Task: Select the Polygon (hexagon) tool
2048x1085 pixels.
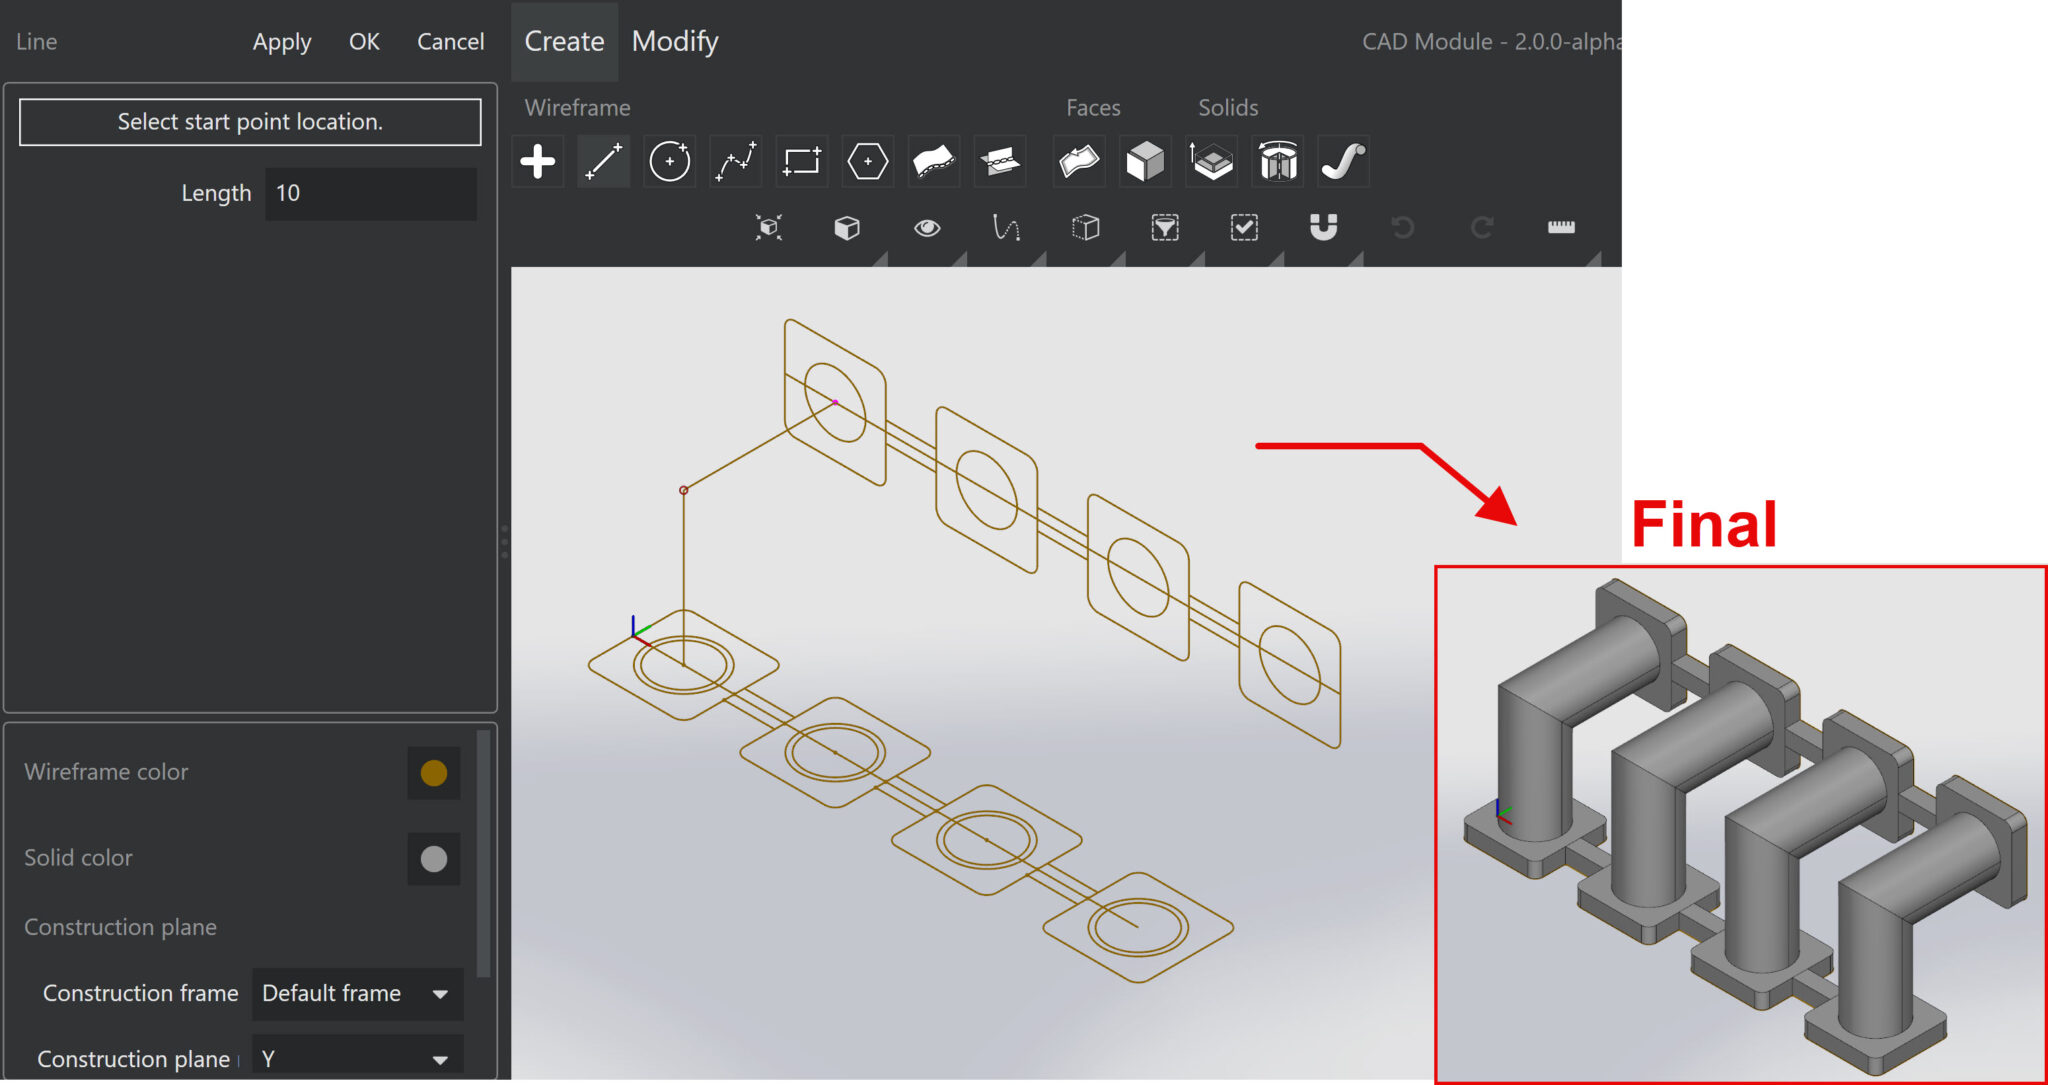Action: (x=868, y=161)
